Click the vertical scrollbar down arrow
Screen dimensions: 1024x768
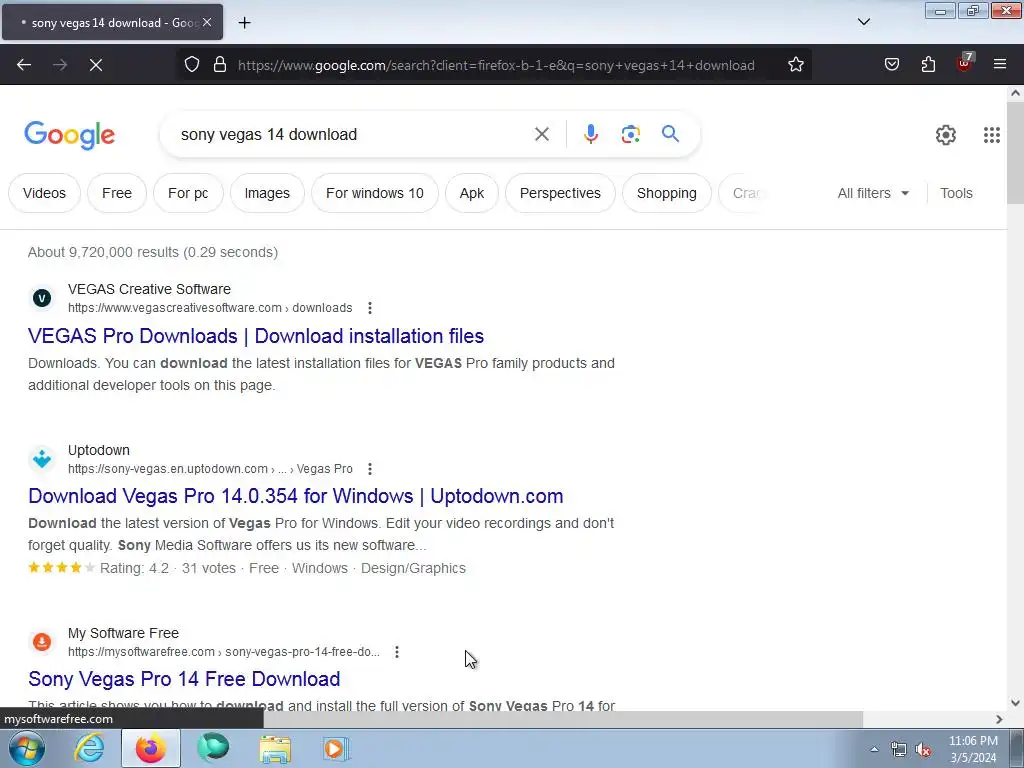1016,703
